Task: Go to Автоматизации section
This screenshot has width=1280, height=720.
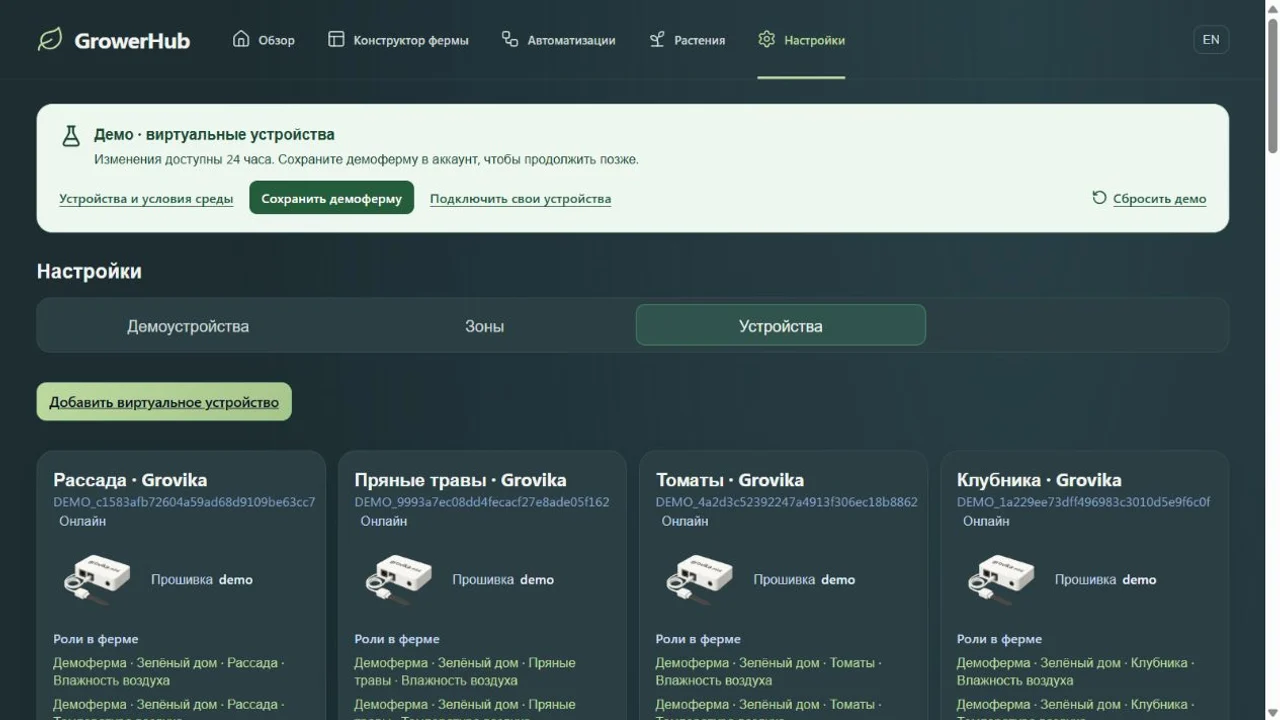Action: (x=558, y=40)
